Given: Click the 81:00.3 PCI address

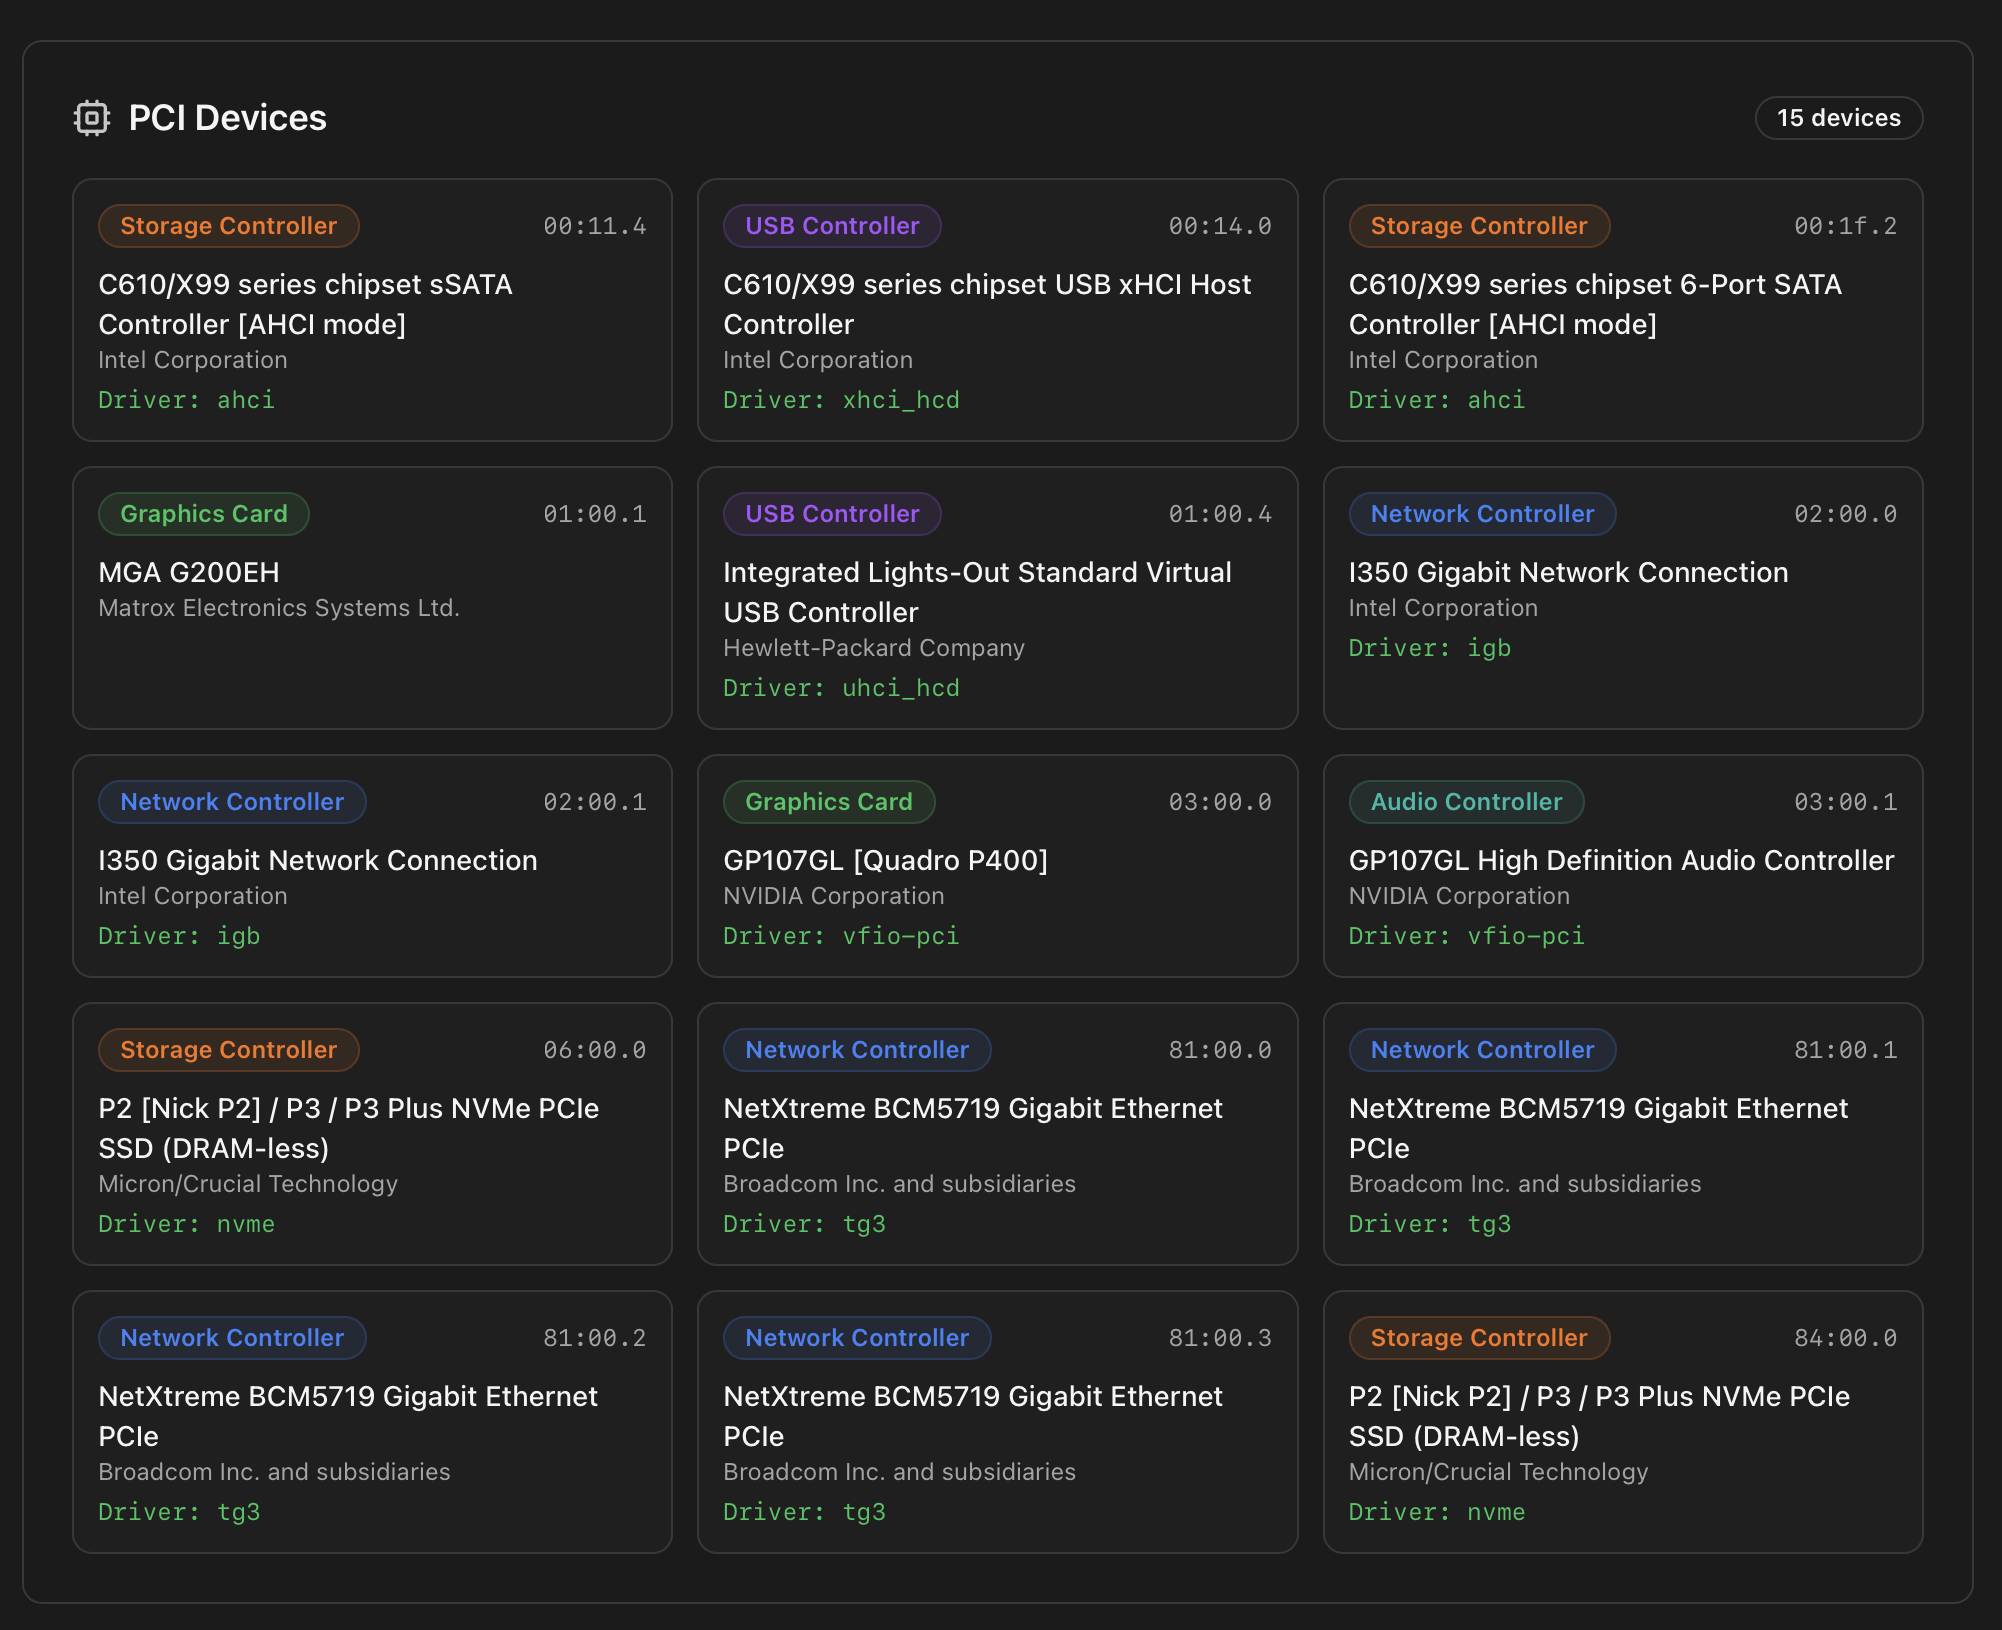Looking at the screenshot, I should point(1220,1338).
